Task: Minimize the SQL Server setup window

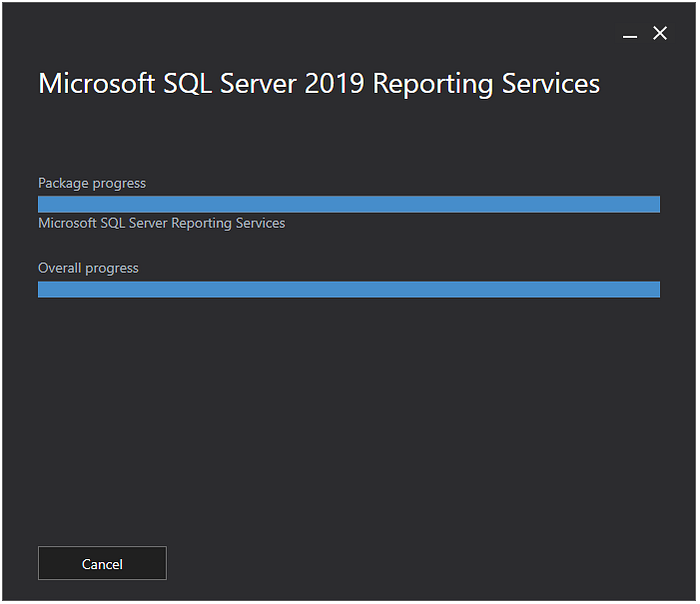Action: (x=630, y=33)
